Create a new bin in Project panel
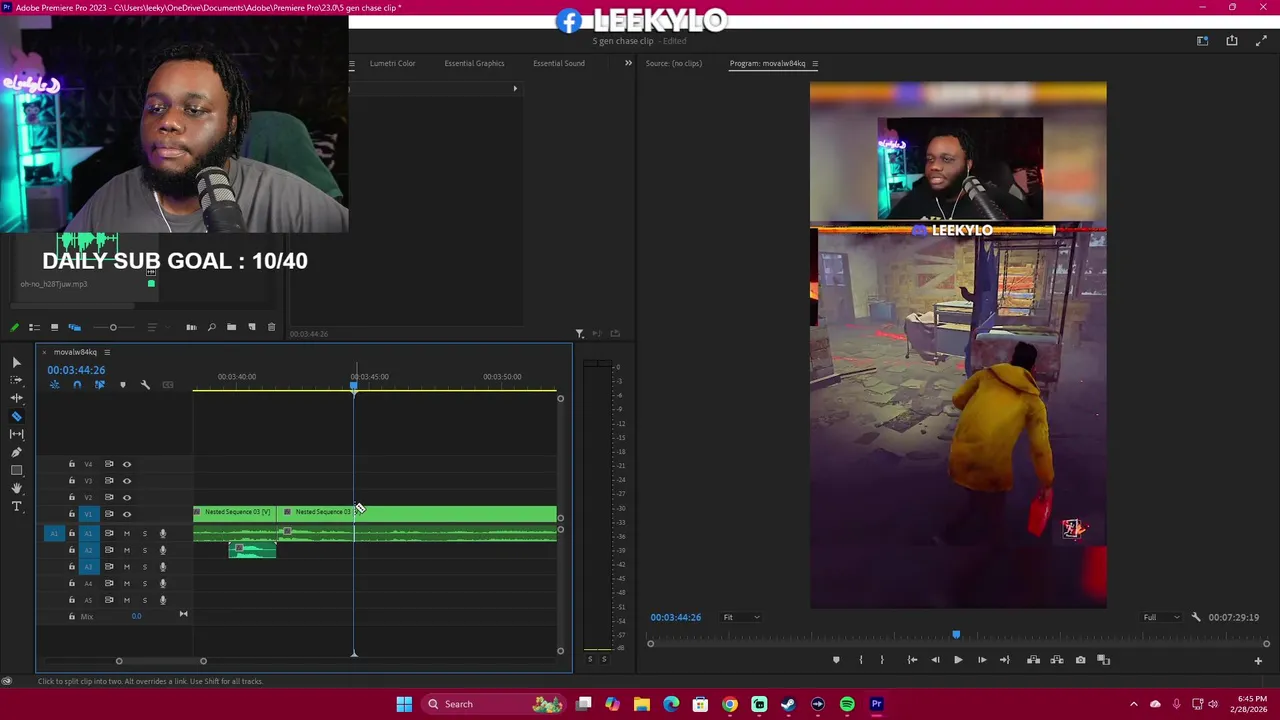The image size is (1280, 720). (x=231, y=327)
